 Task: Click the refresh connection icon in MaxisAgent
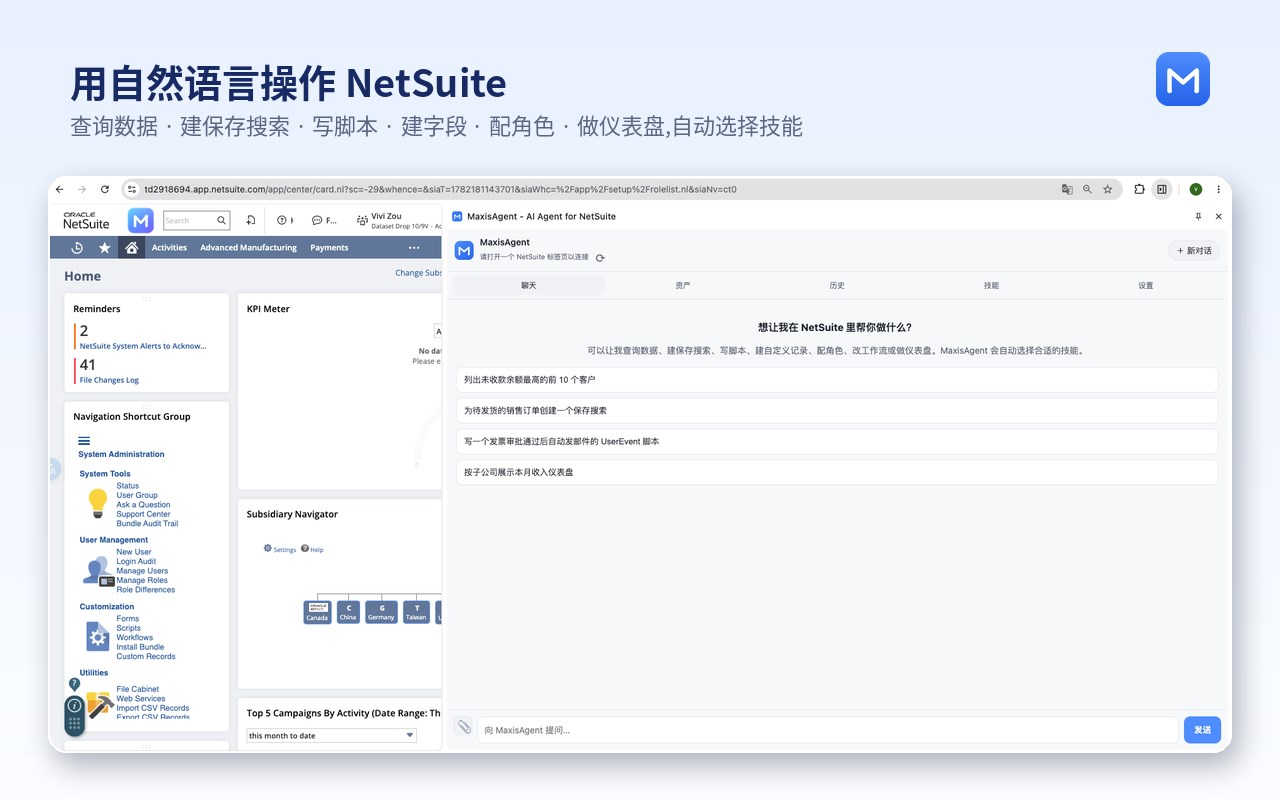pos(599,258)
